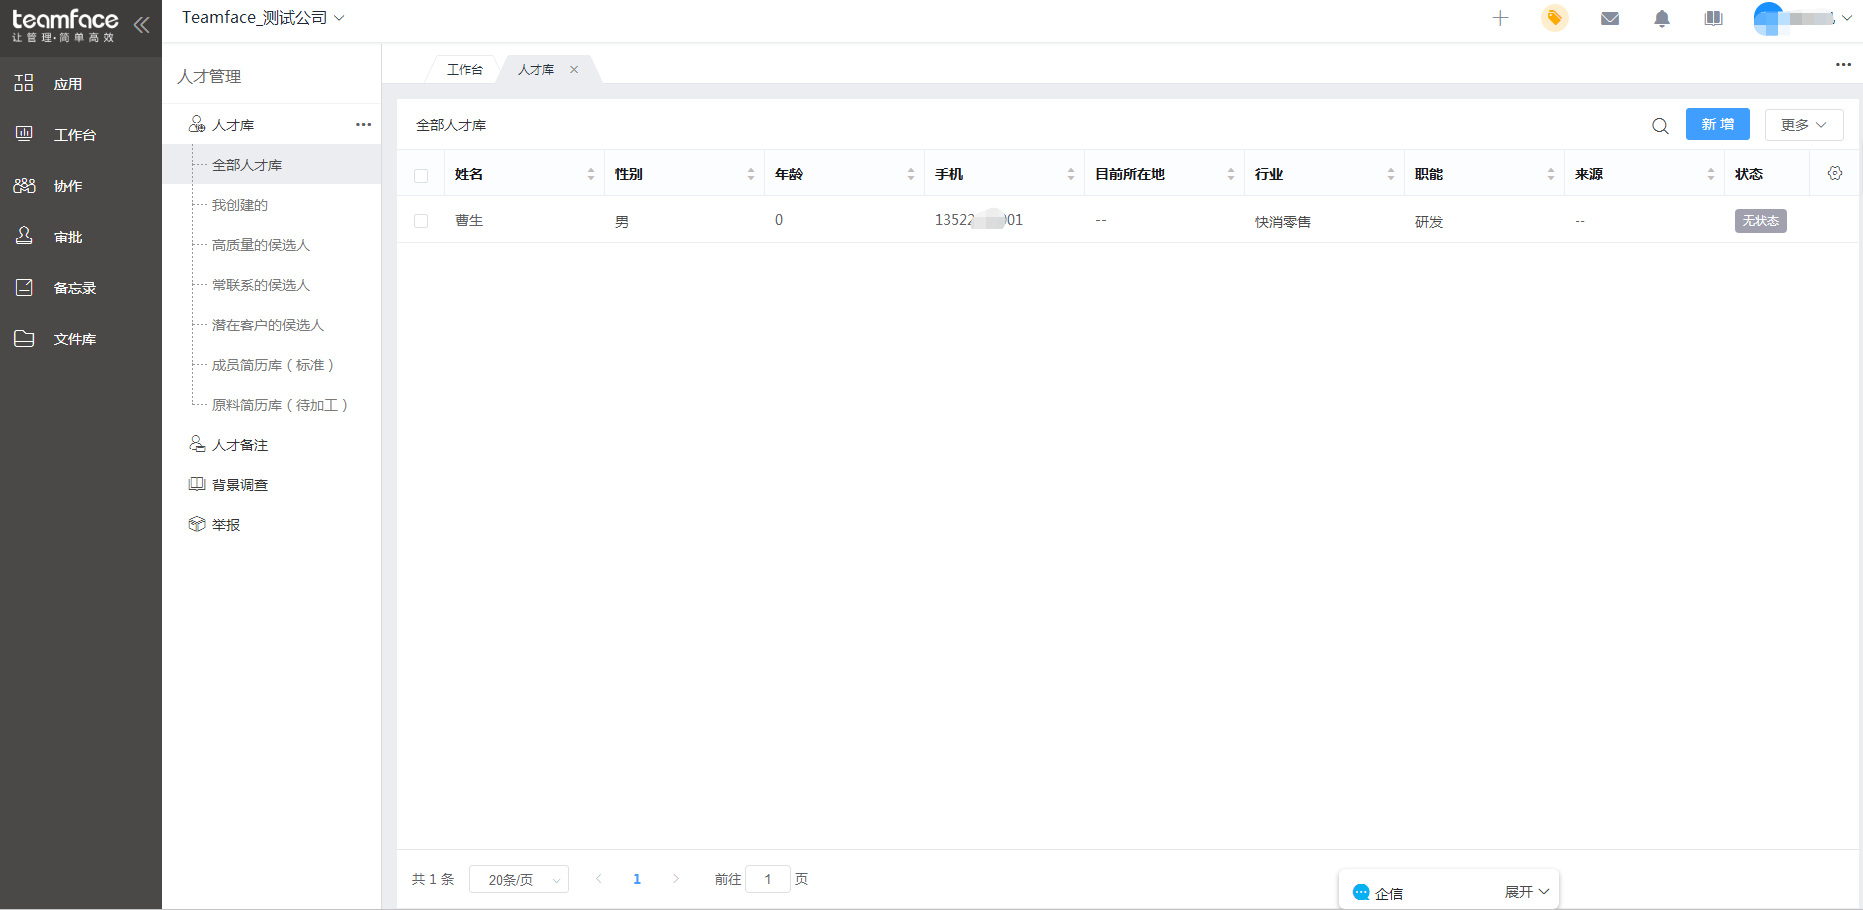Sort by 性别 column arrows
Viewport: 1863px width, 910px height.
751,174
